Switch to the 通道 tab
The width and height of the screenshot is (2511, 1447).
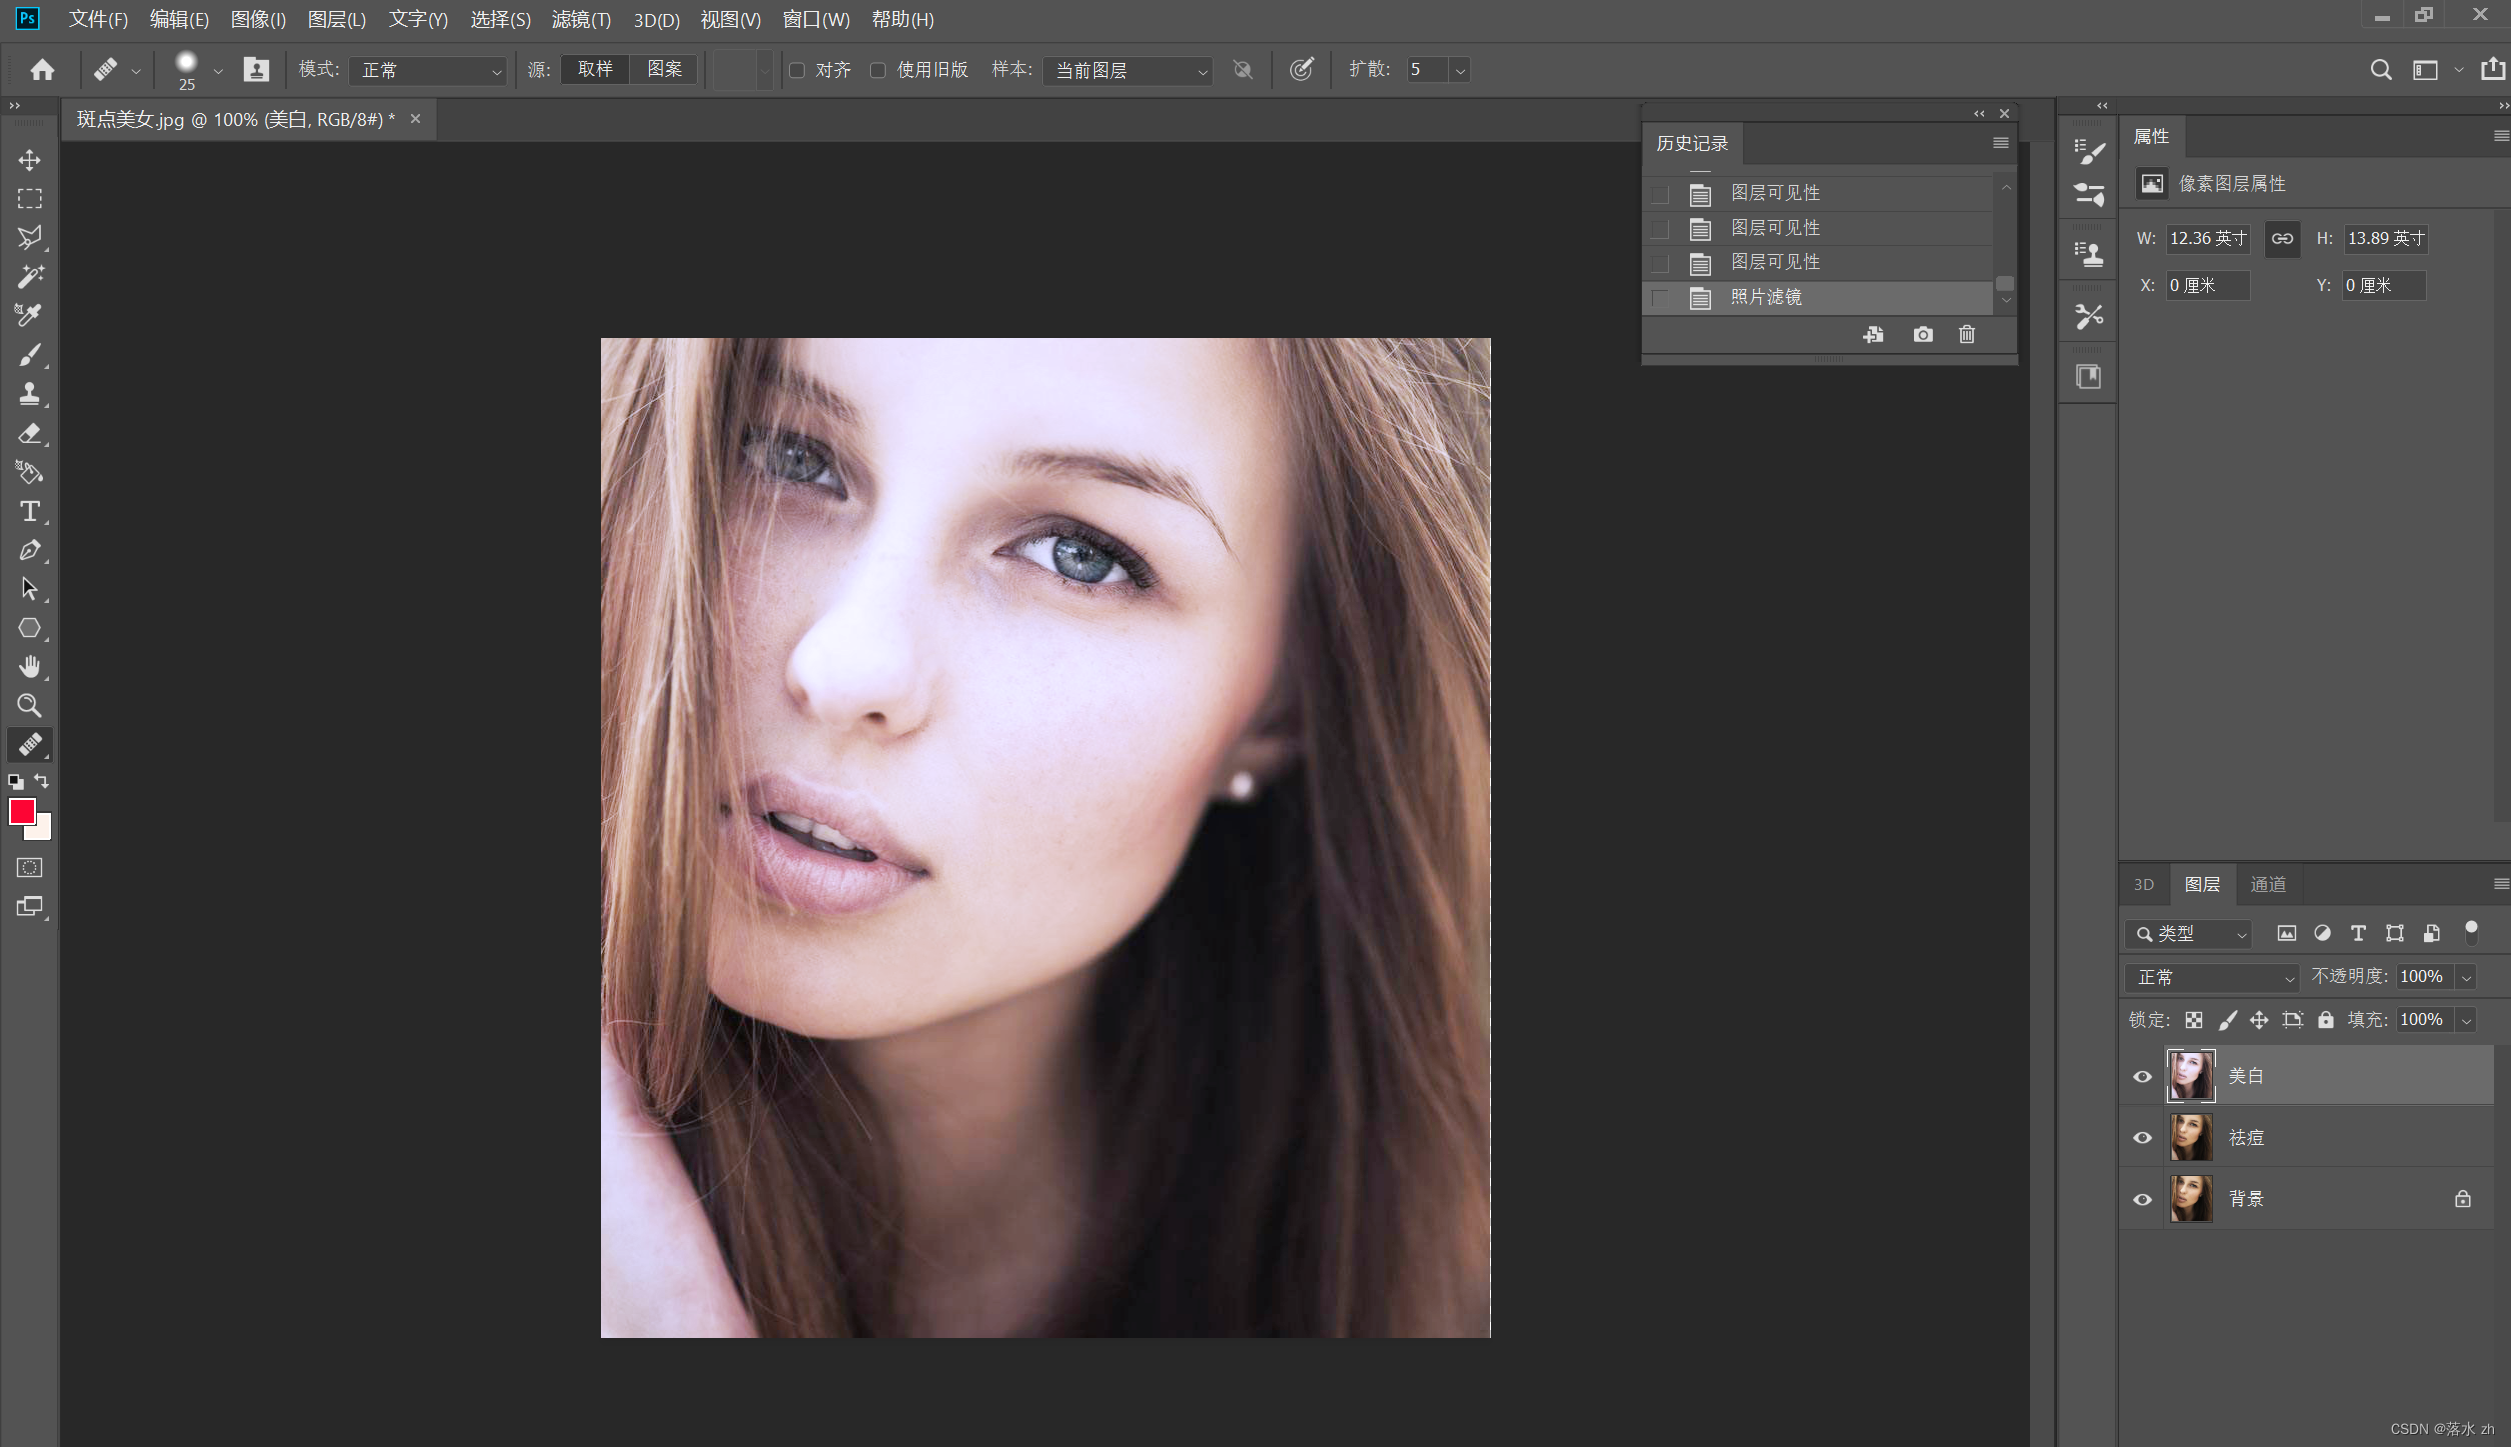[x=2268, y=884]
